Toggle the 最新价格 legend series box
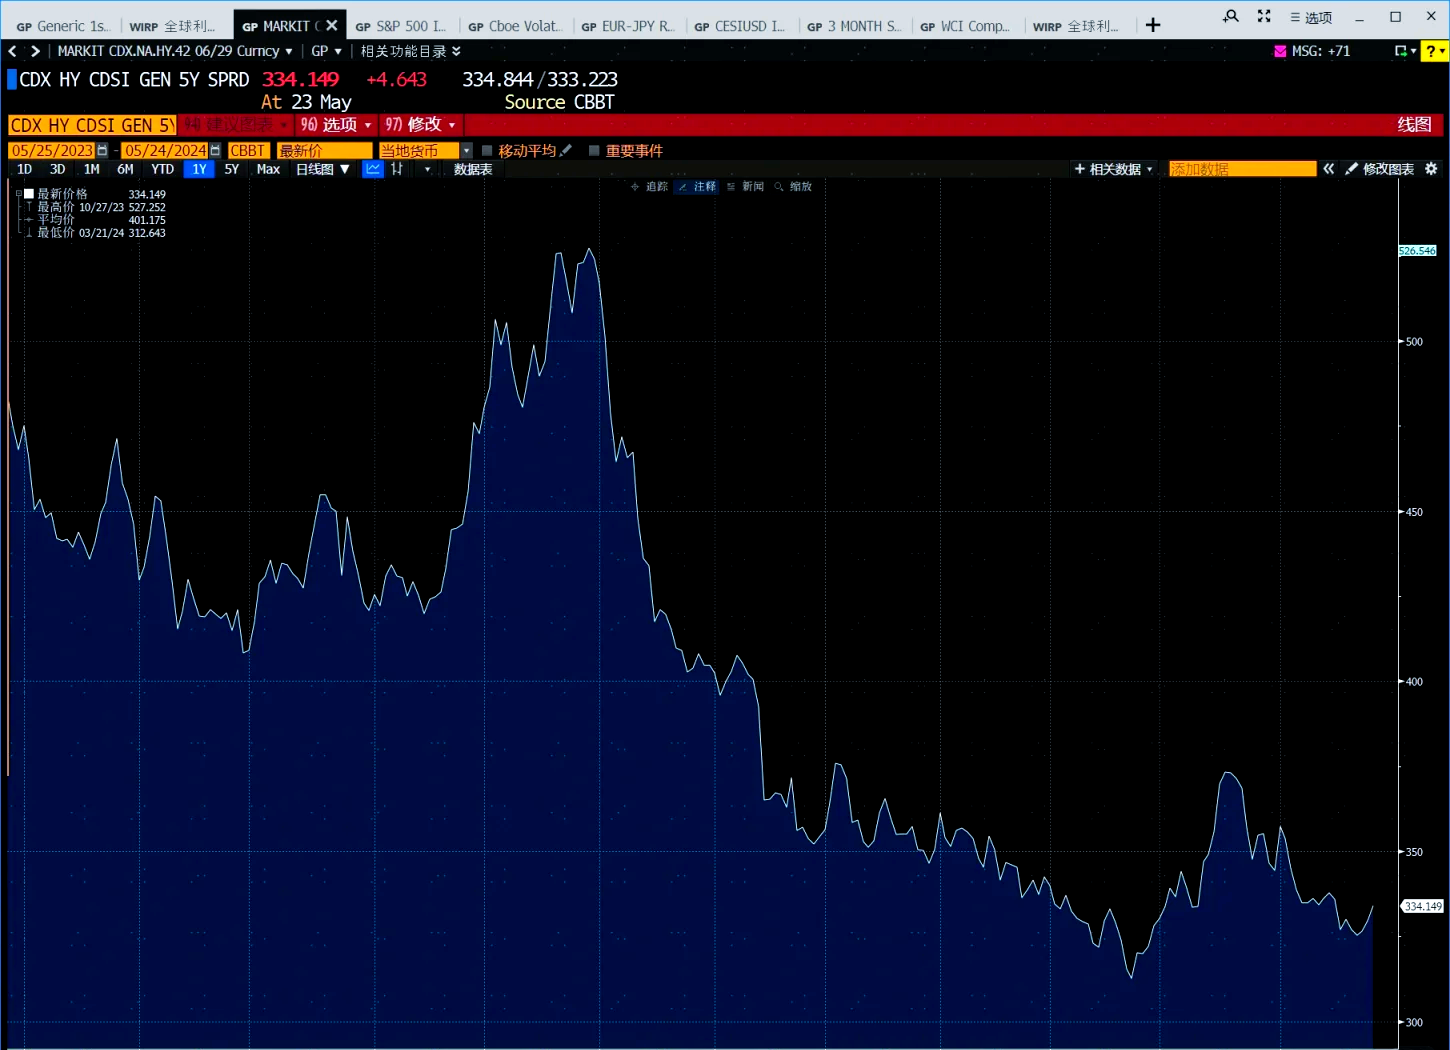This screenshot has height=1050, width=1450. point(30,194)
